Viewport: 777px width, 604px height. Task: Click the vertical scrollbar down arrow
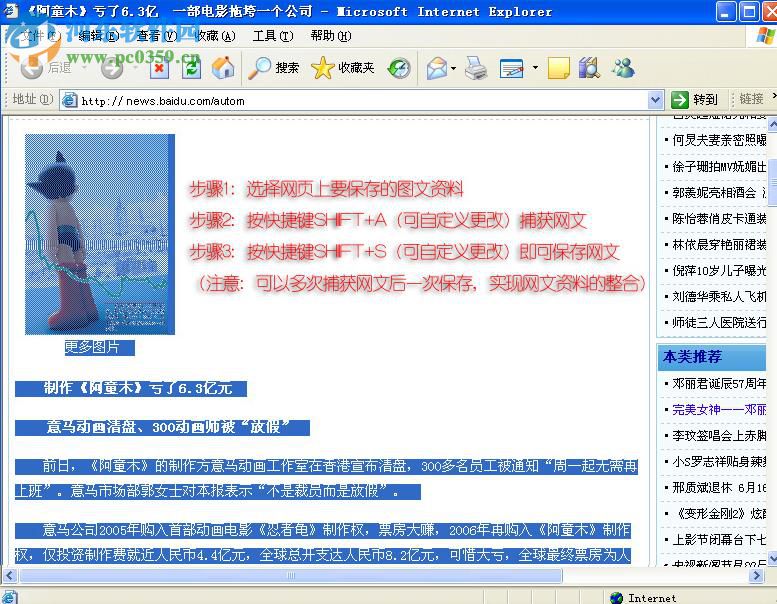pyautogui.click(x=772, y=560)
